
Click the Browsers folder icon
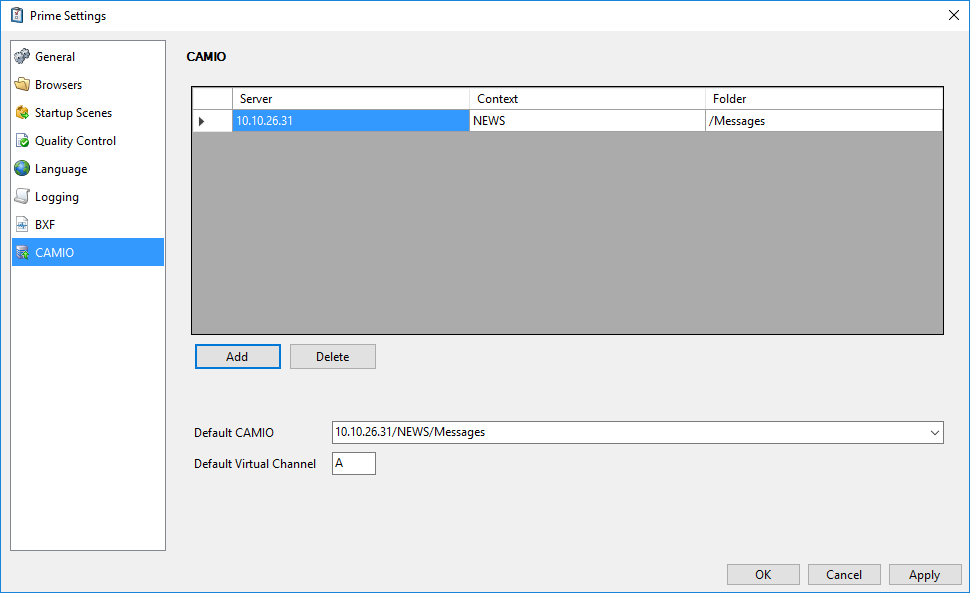[x=22, y=85]
